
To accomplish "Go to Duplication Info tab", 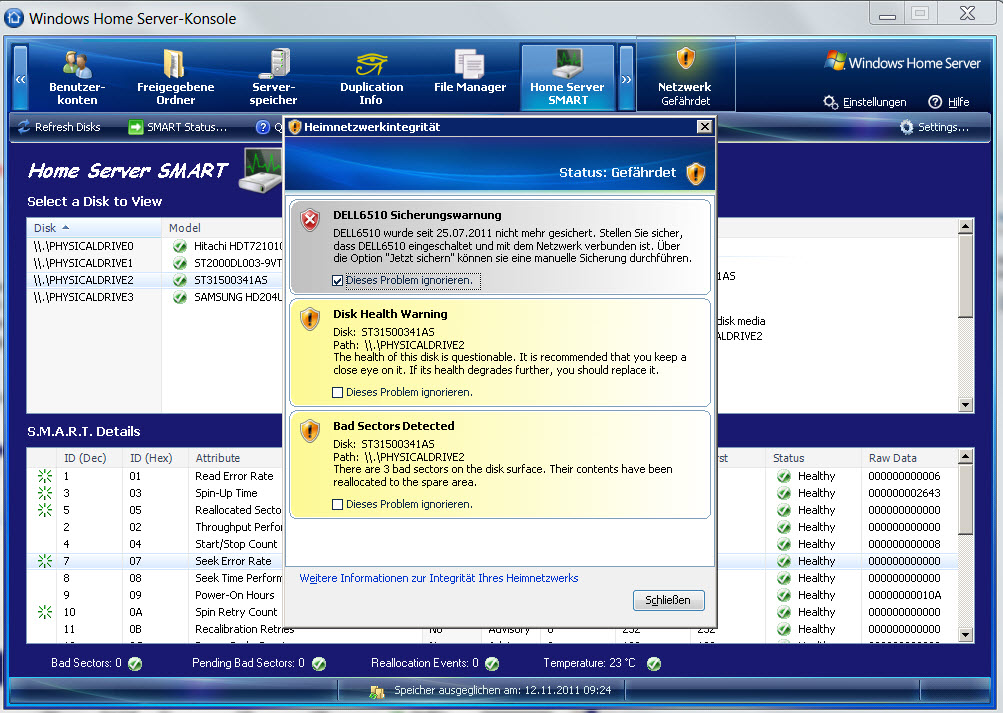I will tap(372, 78).
